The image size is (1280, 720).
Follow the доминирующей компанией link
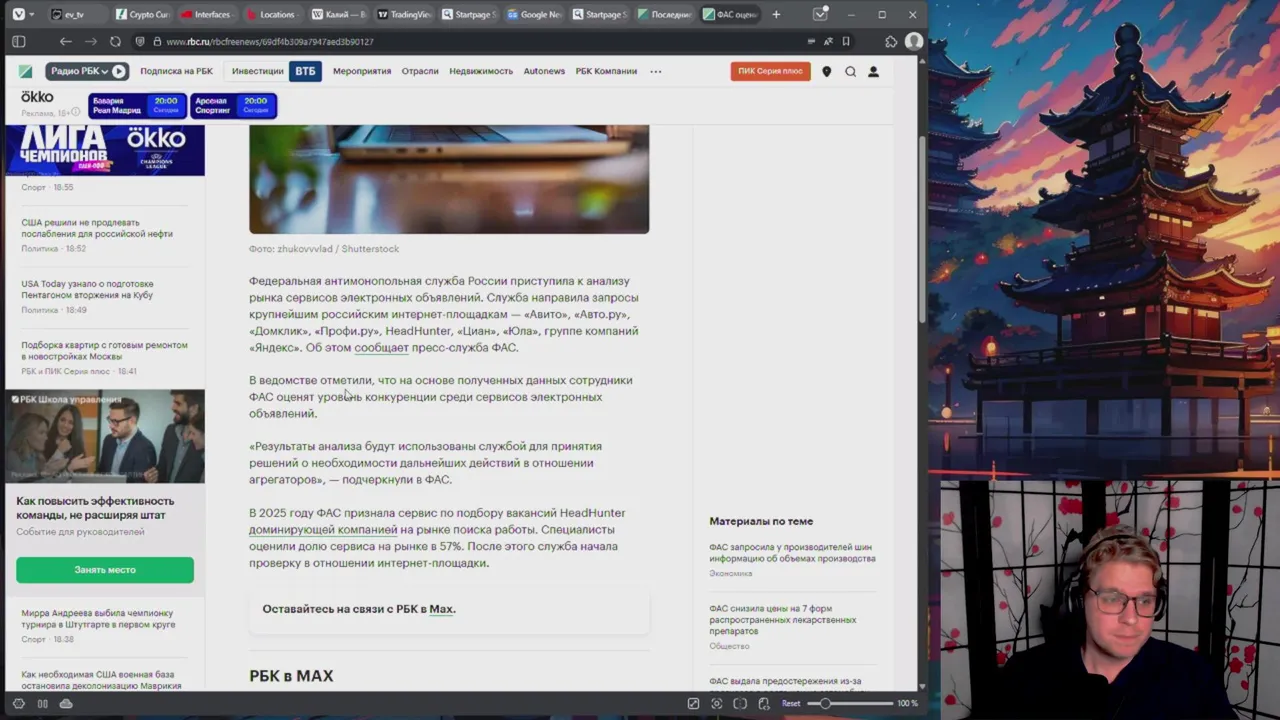(x=323, y=529)
